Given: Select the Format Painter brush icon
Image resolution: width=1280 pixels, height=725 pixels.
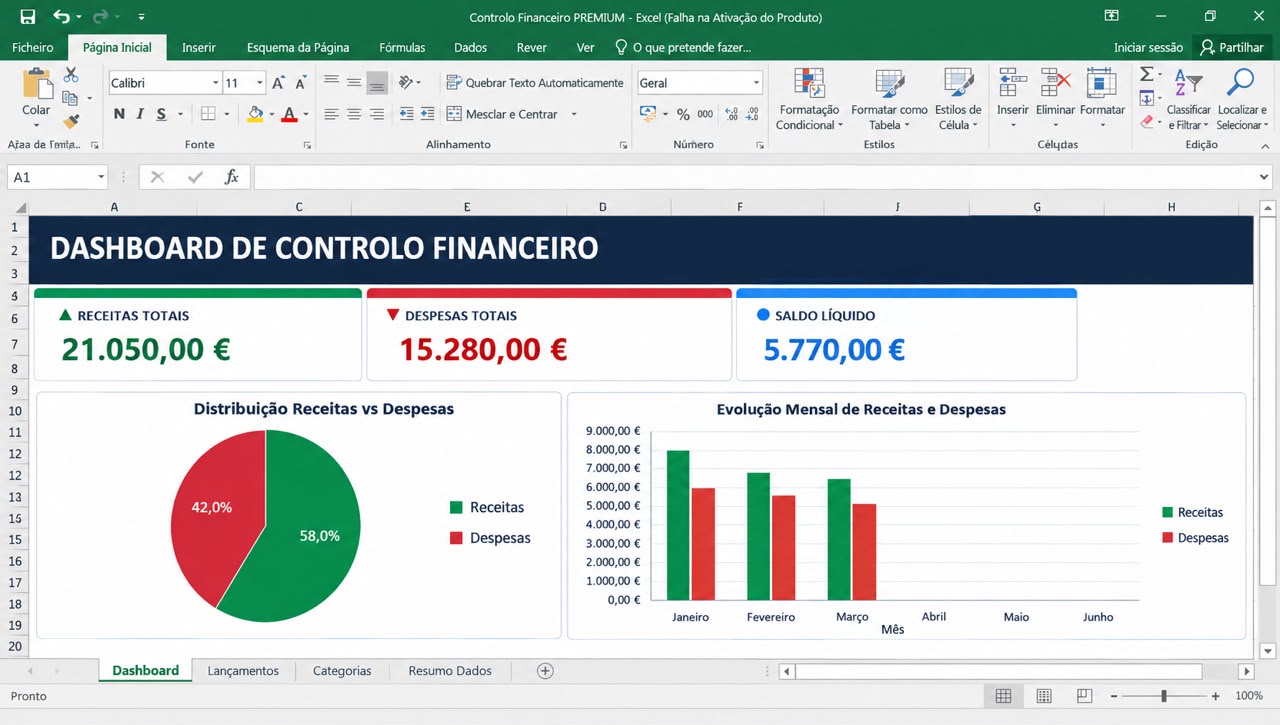Looking at the screenshot, I should click(x=71, y=121).
